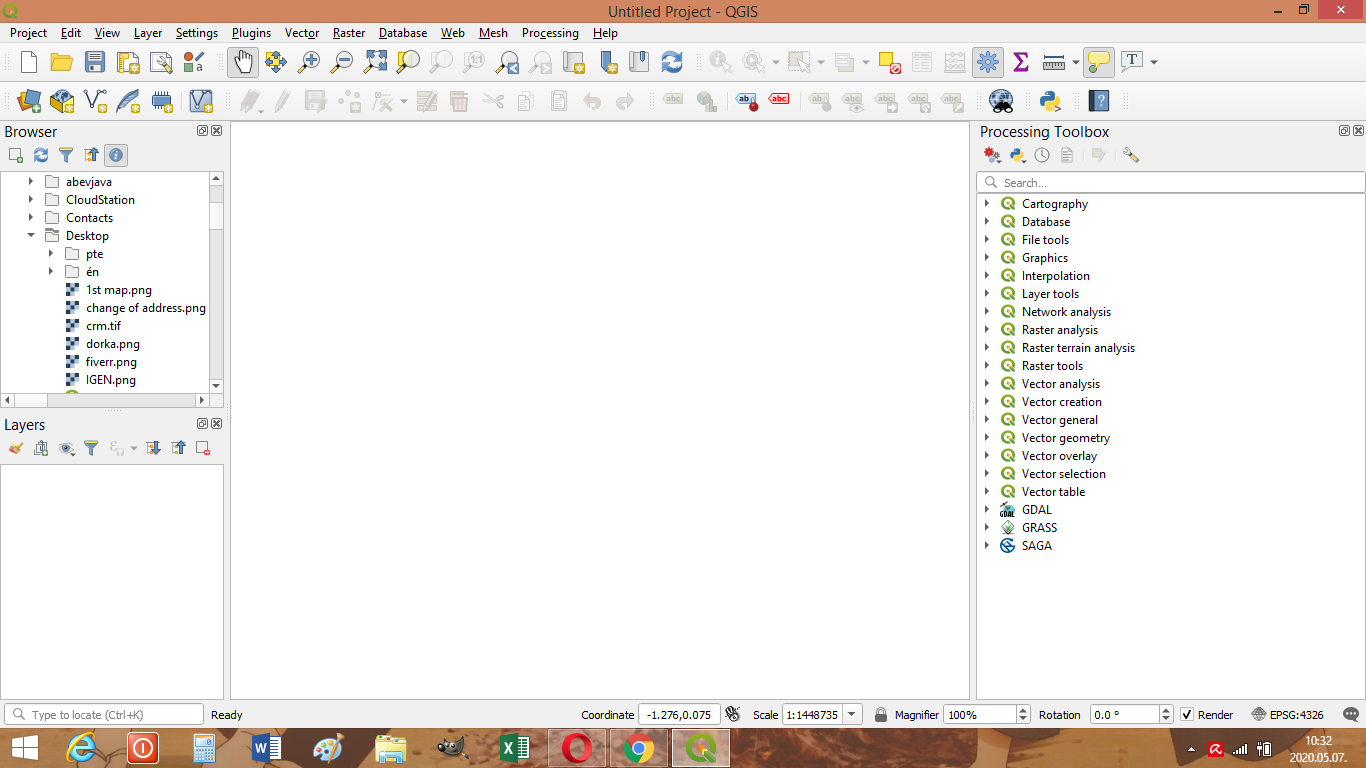Increase Rotation with the up stepper arrow

[x=1166, y=710]
